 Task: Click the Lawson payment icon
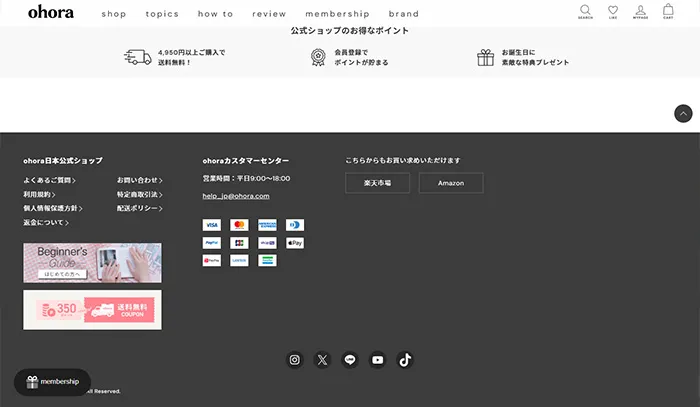pyautogui.click(x=239, y=260)
